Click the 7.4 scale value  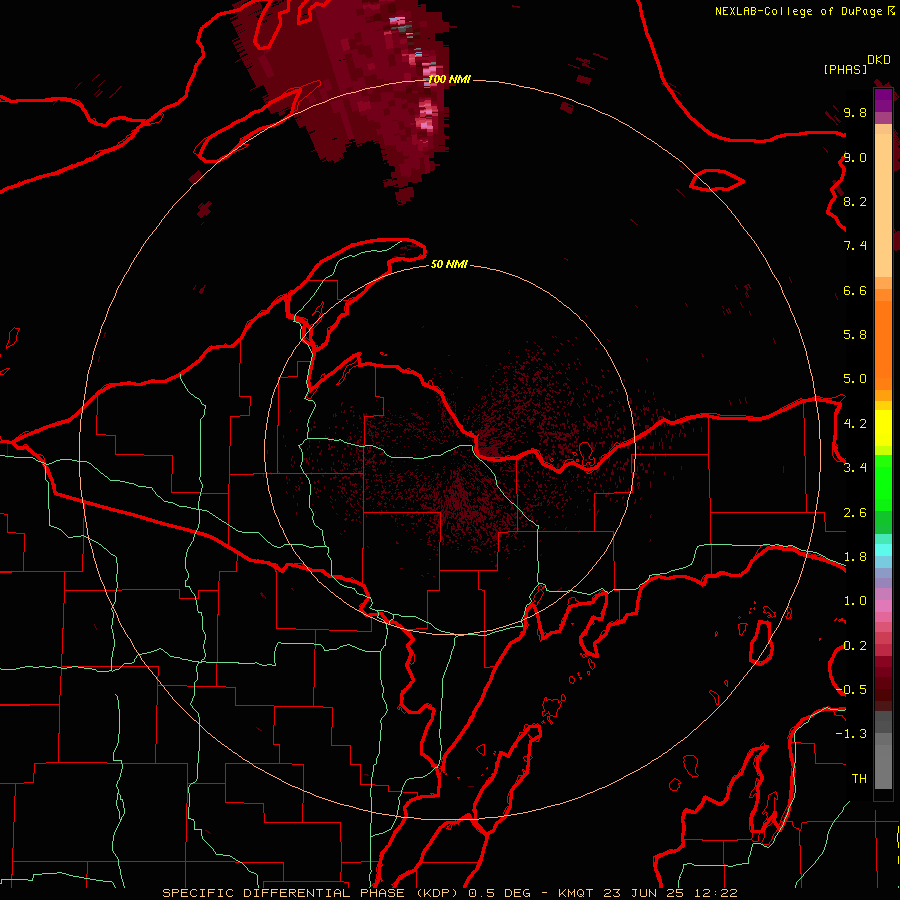(855, 246)
